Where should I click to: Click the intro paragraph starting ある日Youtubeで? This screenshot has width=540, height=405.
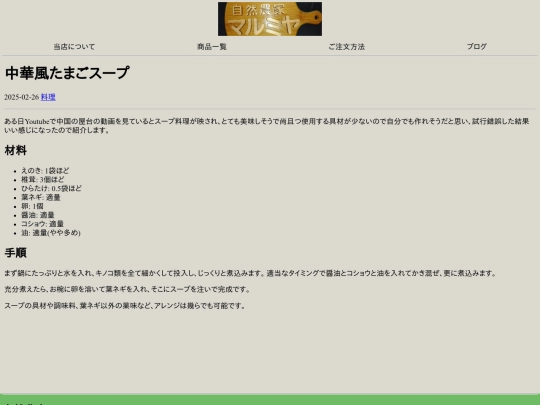pos(267,126)
